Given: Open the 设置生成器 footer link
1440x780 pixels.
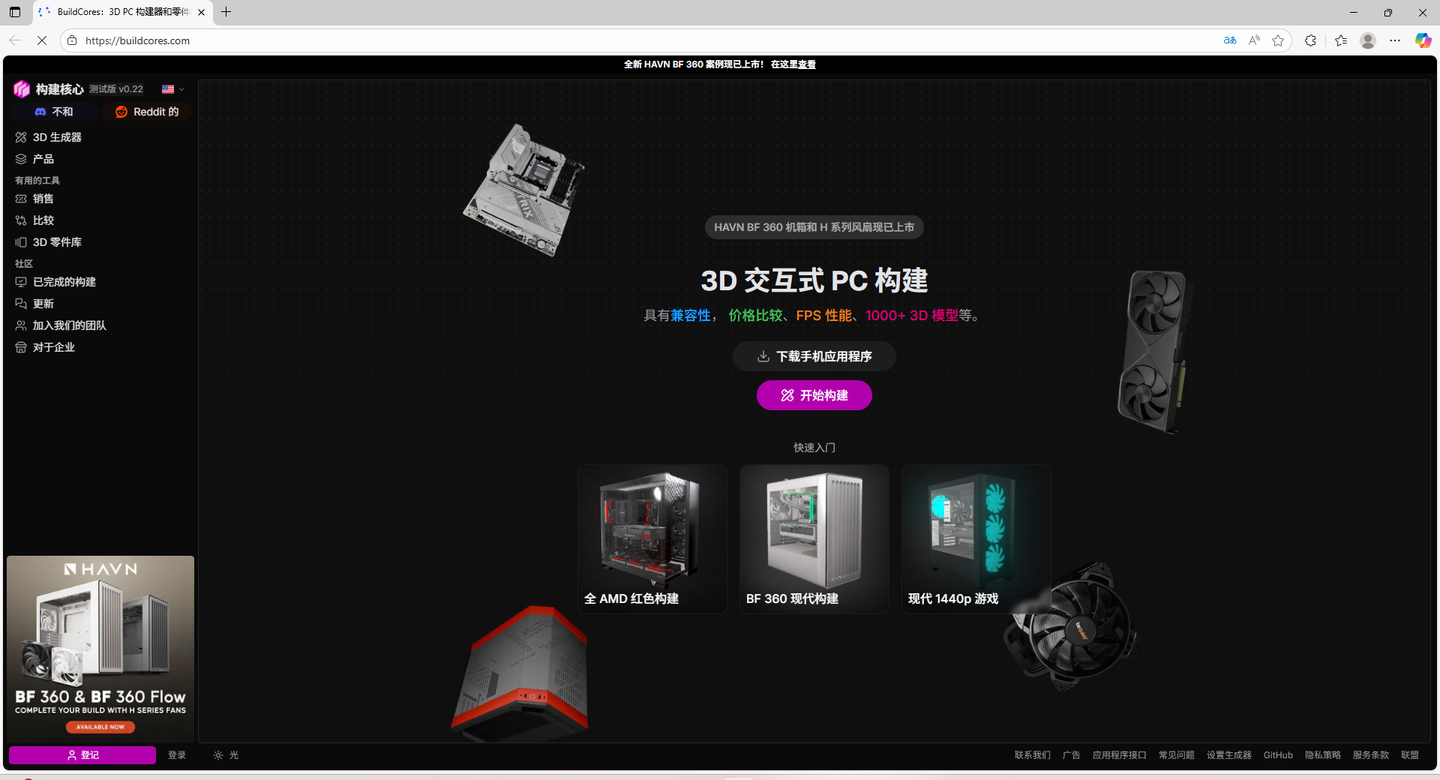Looking at the screenshot, I should [x=1229, y=755].
